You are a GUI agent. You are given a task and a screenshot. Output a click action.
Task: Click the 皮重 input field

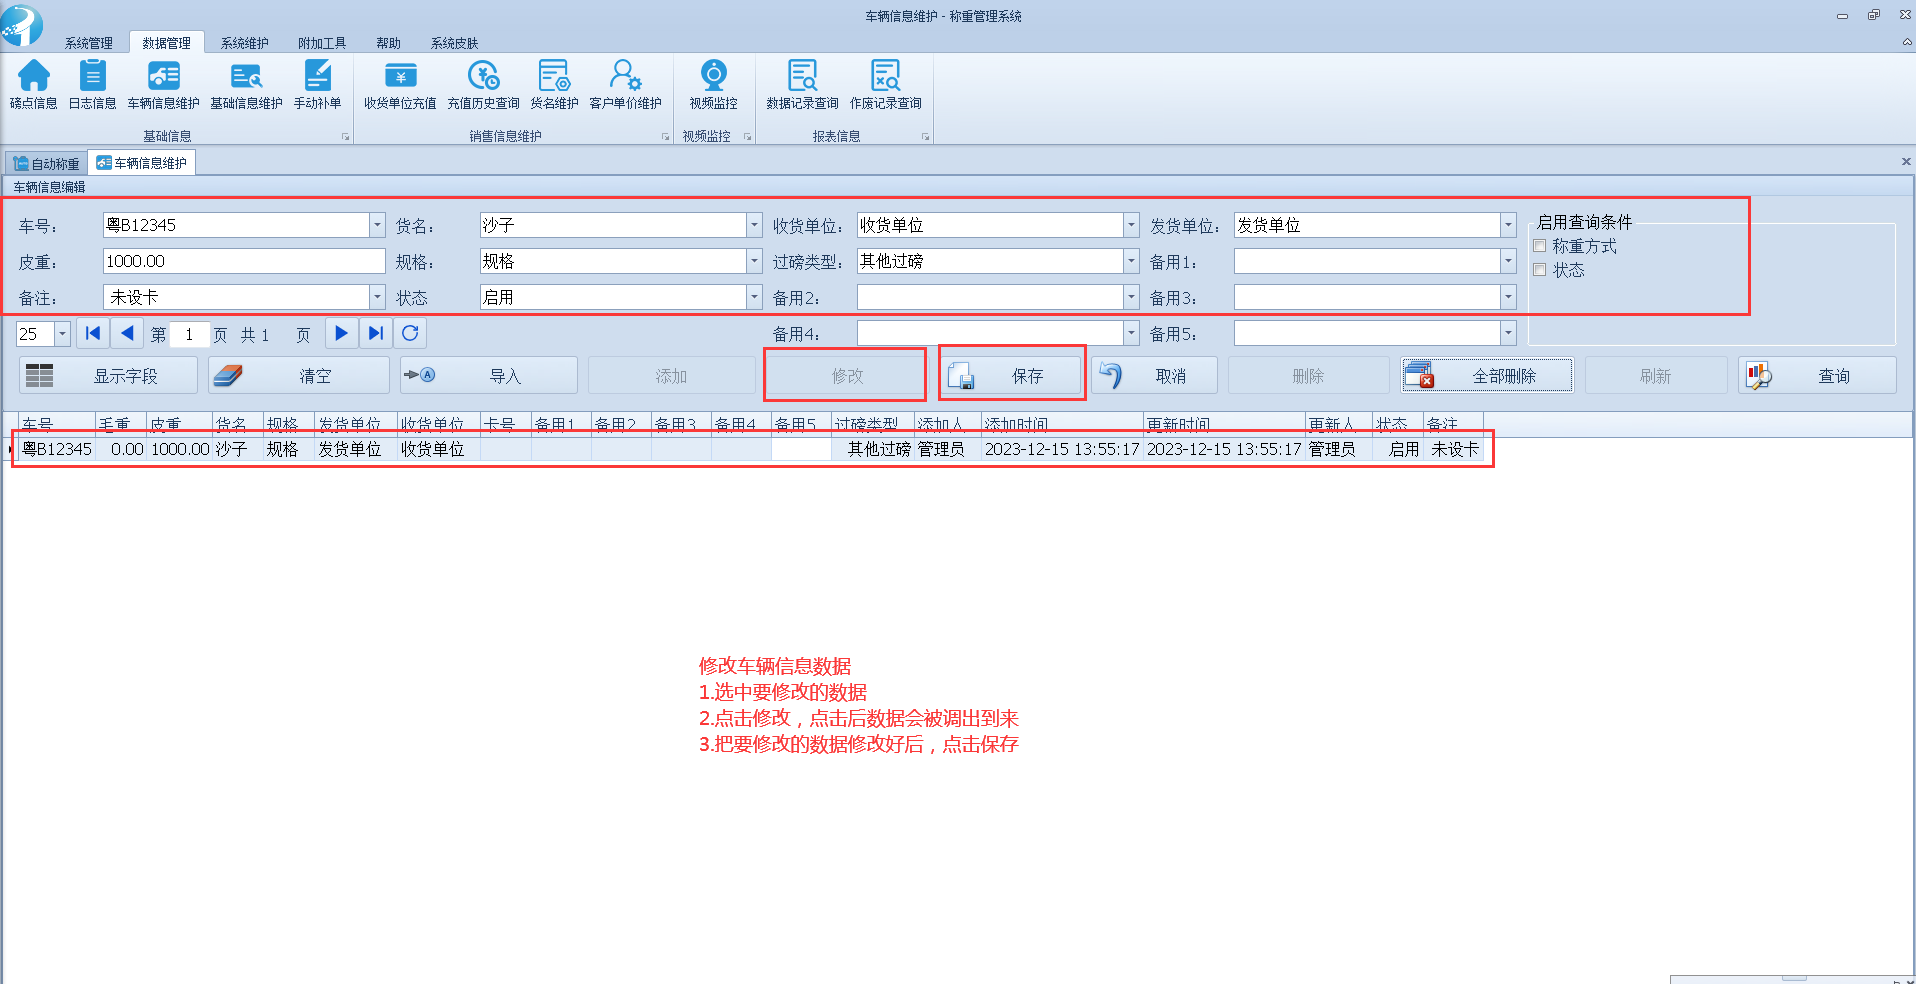click(x=244, y=261)
